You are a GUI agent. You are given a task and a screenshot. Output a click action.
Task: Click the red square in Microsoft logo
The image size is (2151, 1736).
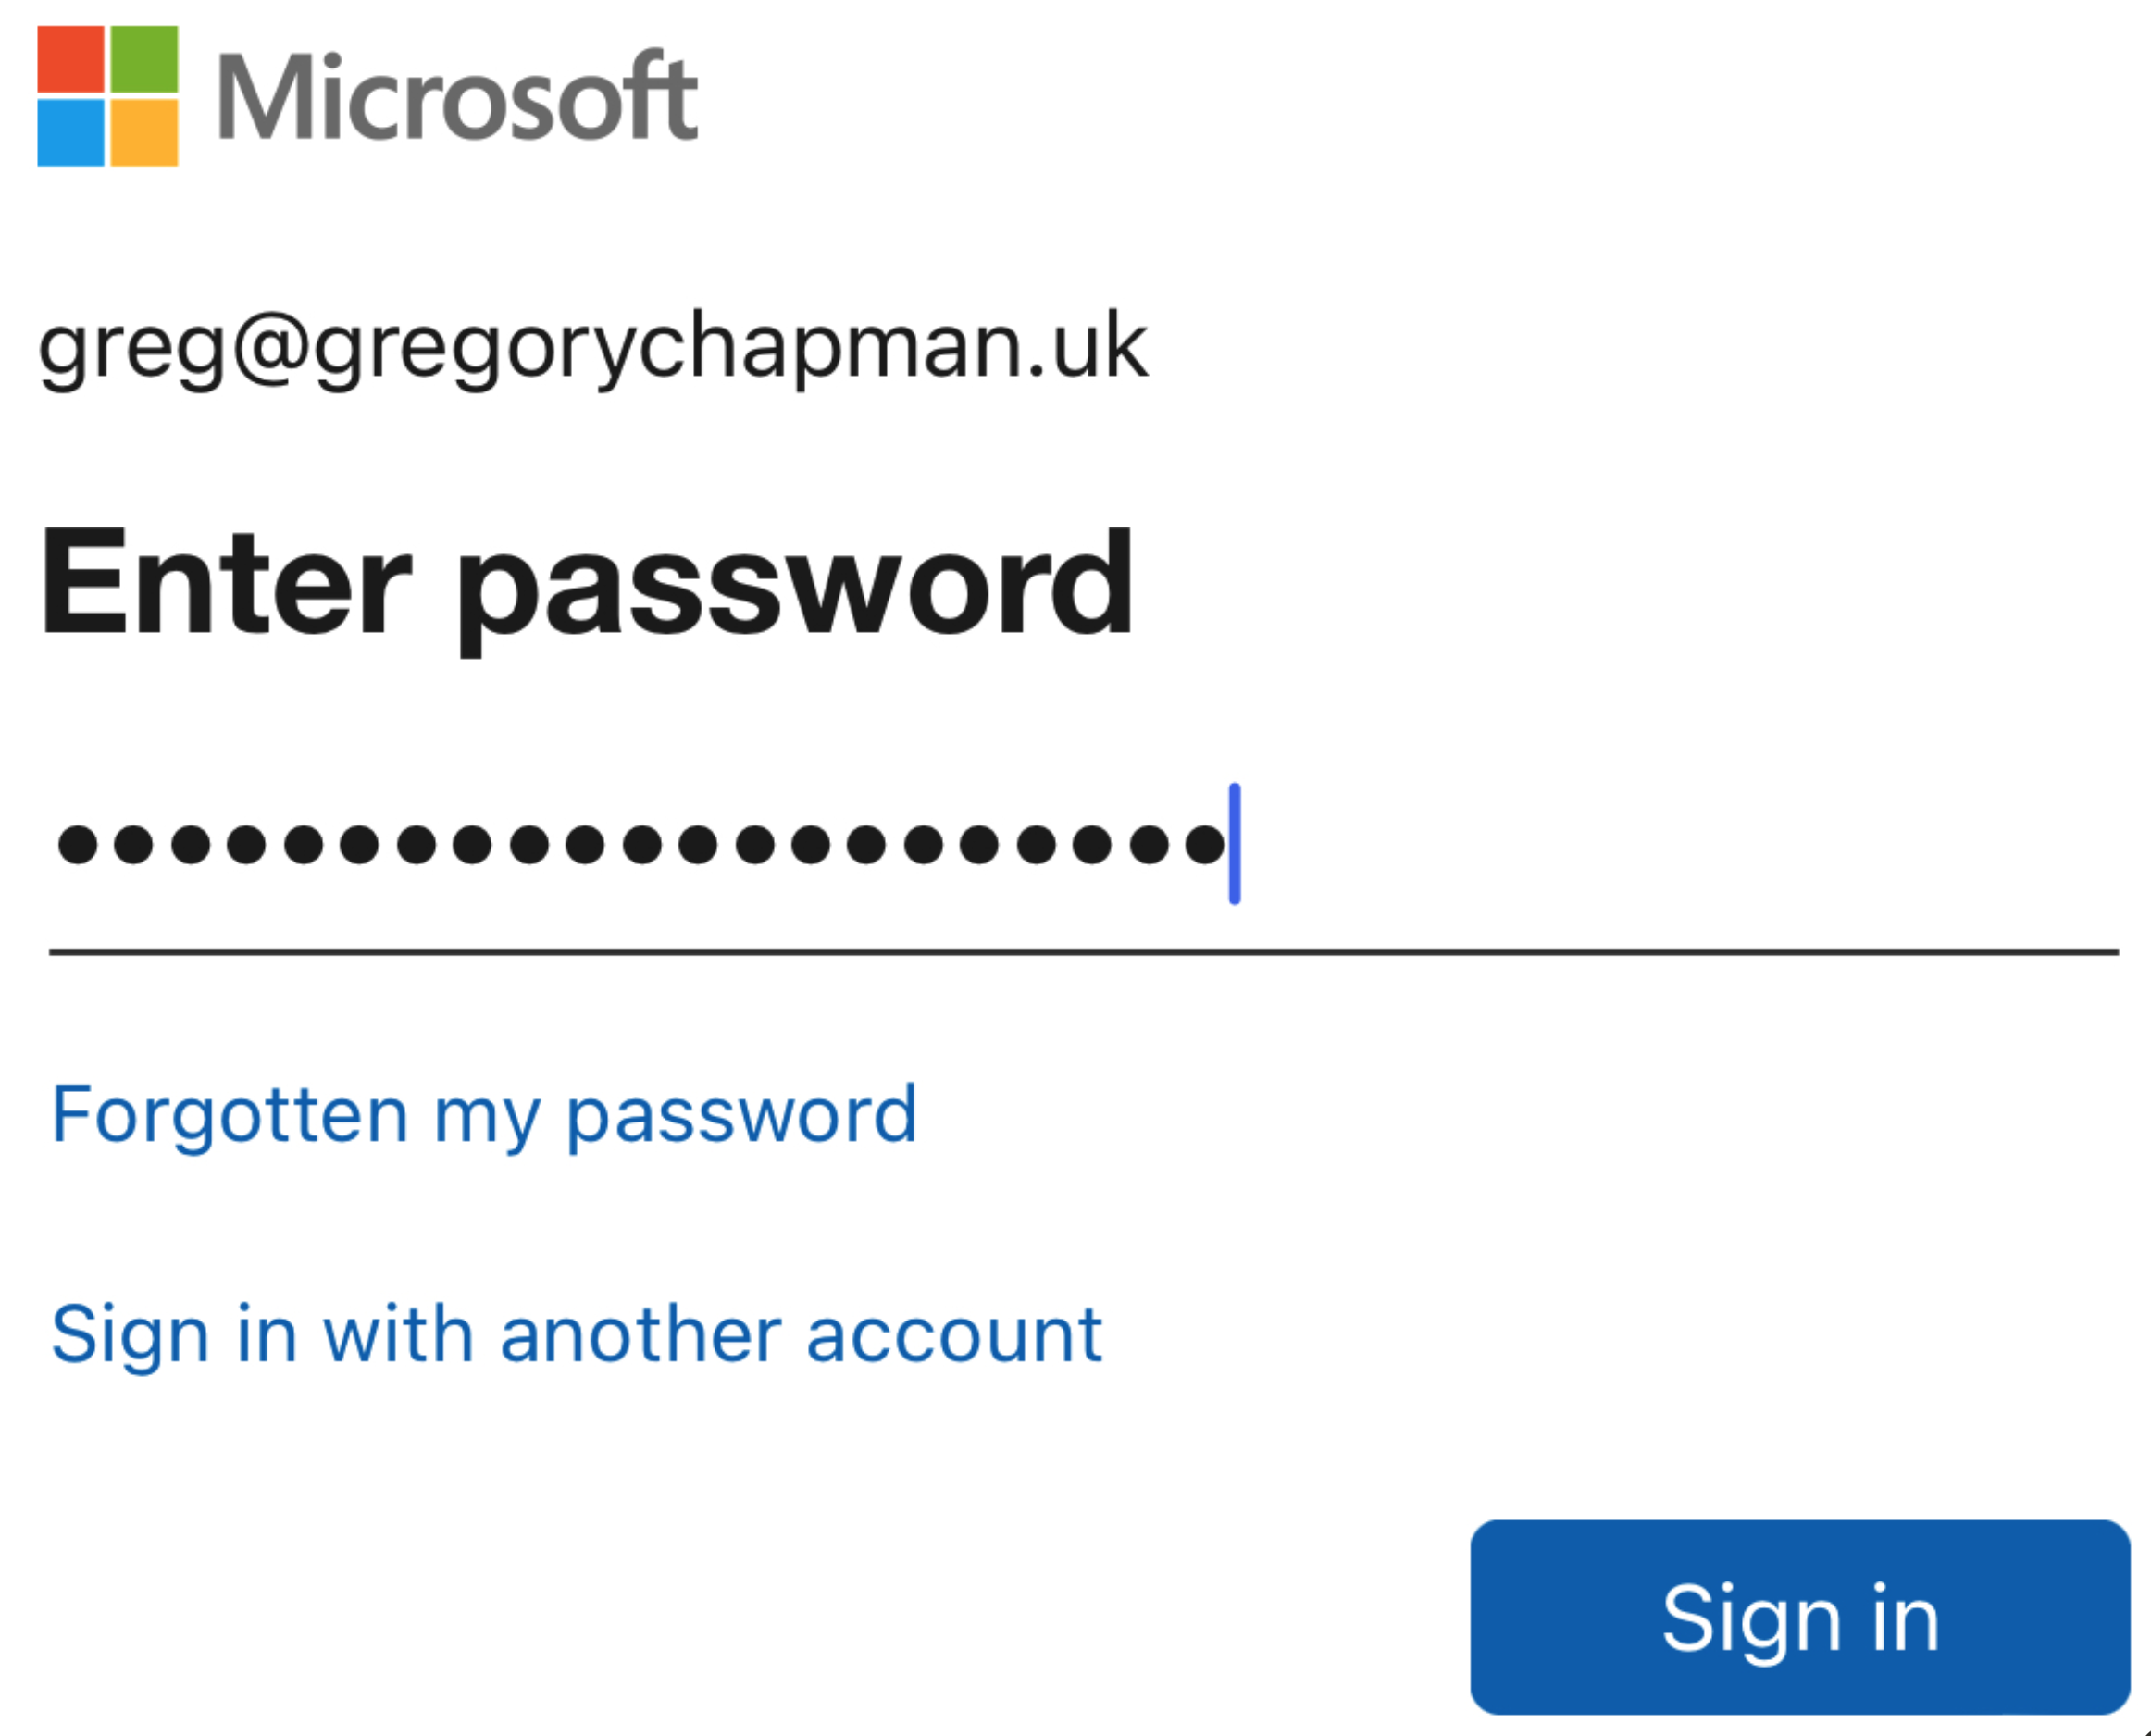(x=71, y=59)
